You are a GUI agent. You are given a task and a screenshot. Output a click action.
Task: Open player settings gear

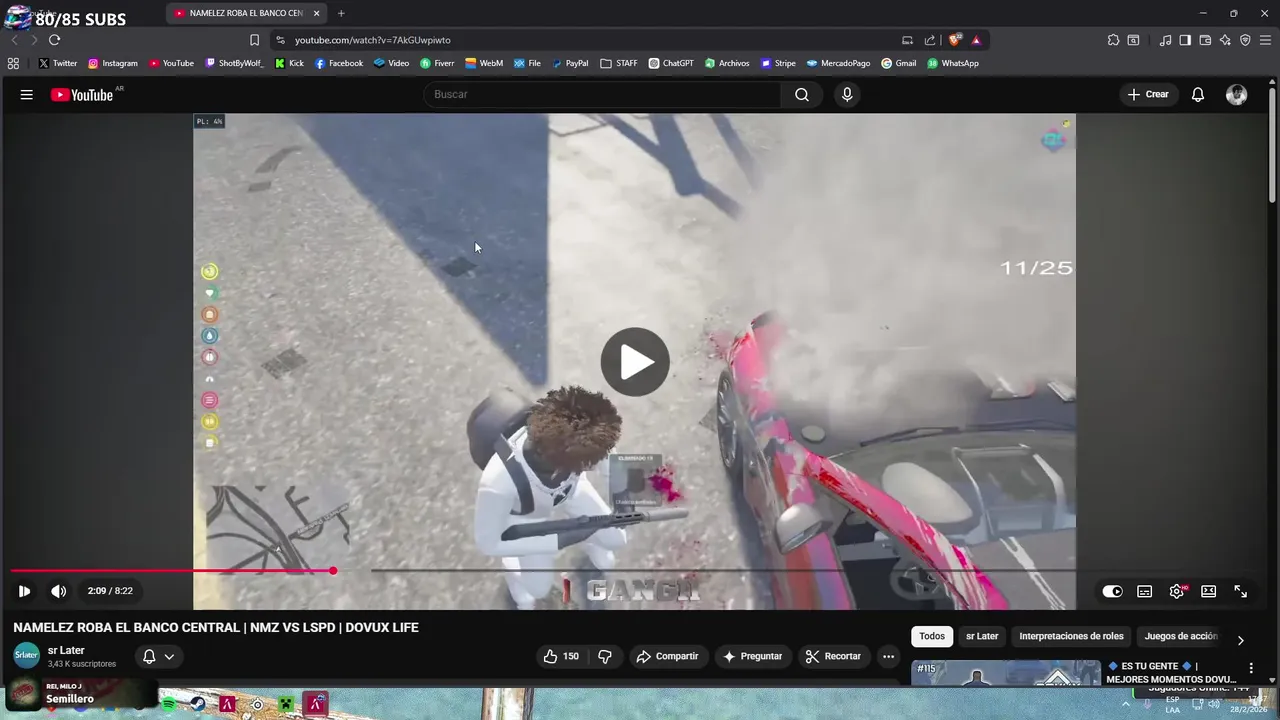[x=1177, y=591]
